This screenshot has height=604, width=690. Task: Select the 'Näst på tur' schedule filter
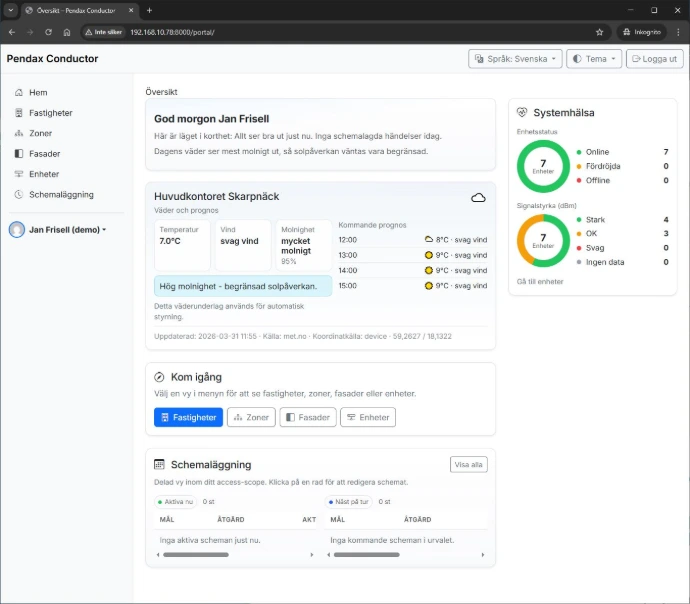coord(348,502)
